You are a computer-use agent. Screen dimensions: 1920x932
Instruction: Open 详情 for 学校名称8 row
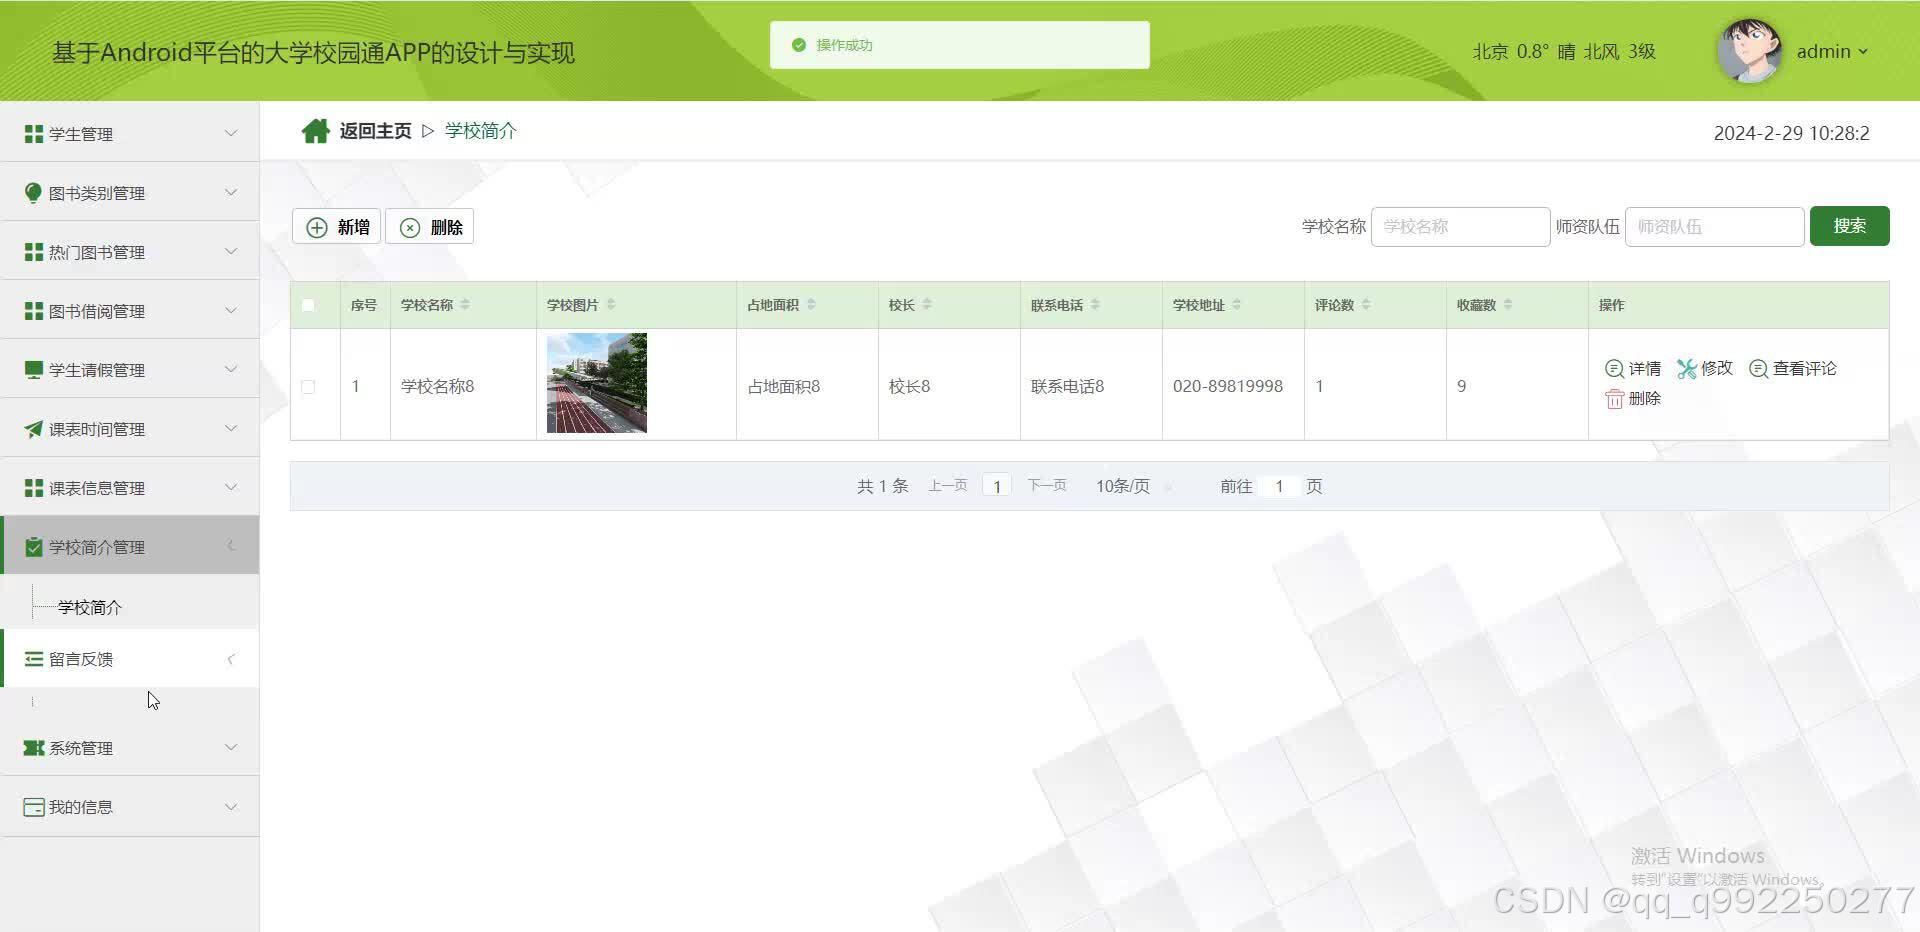pyautogui.click(x=1633, y=369)
